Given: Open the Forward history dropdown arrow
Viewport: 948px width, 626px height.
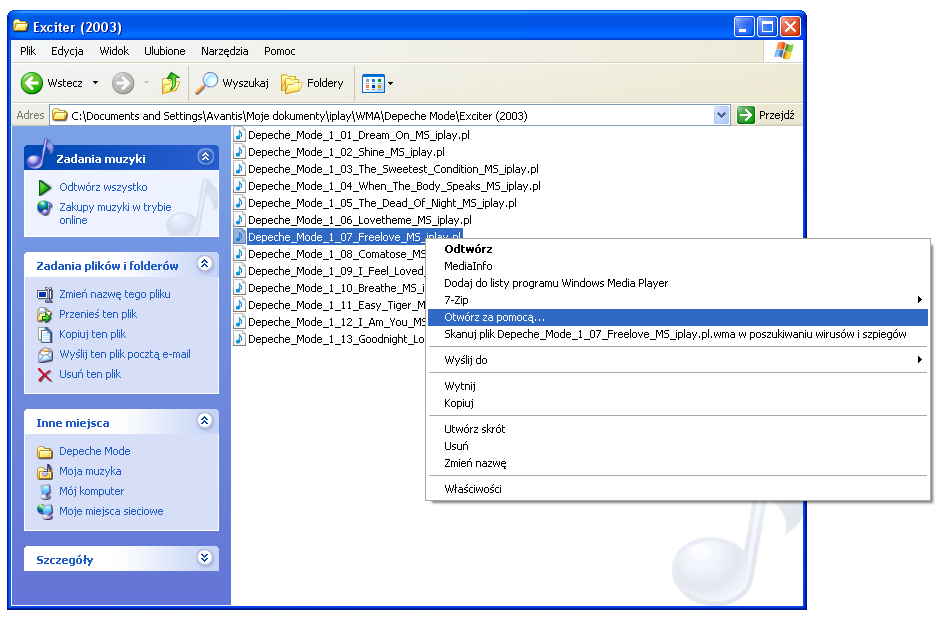Looking at the screenshot, I should point(146,83).
